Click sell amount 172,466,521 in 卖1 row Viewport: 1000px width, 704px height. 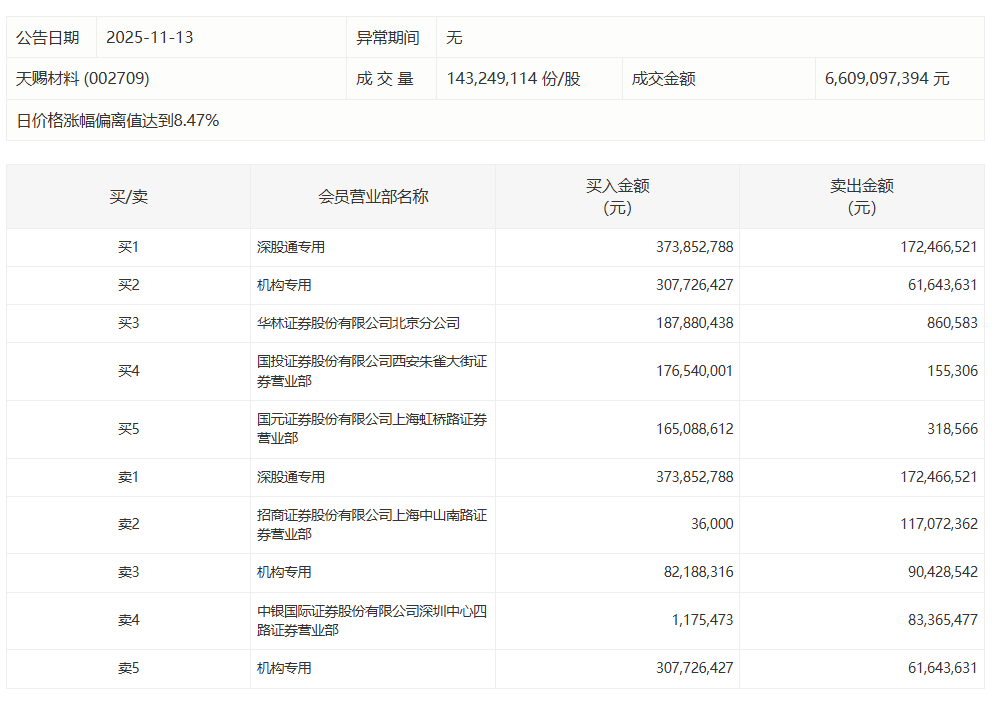coord(939,476)
